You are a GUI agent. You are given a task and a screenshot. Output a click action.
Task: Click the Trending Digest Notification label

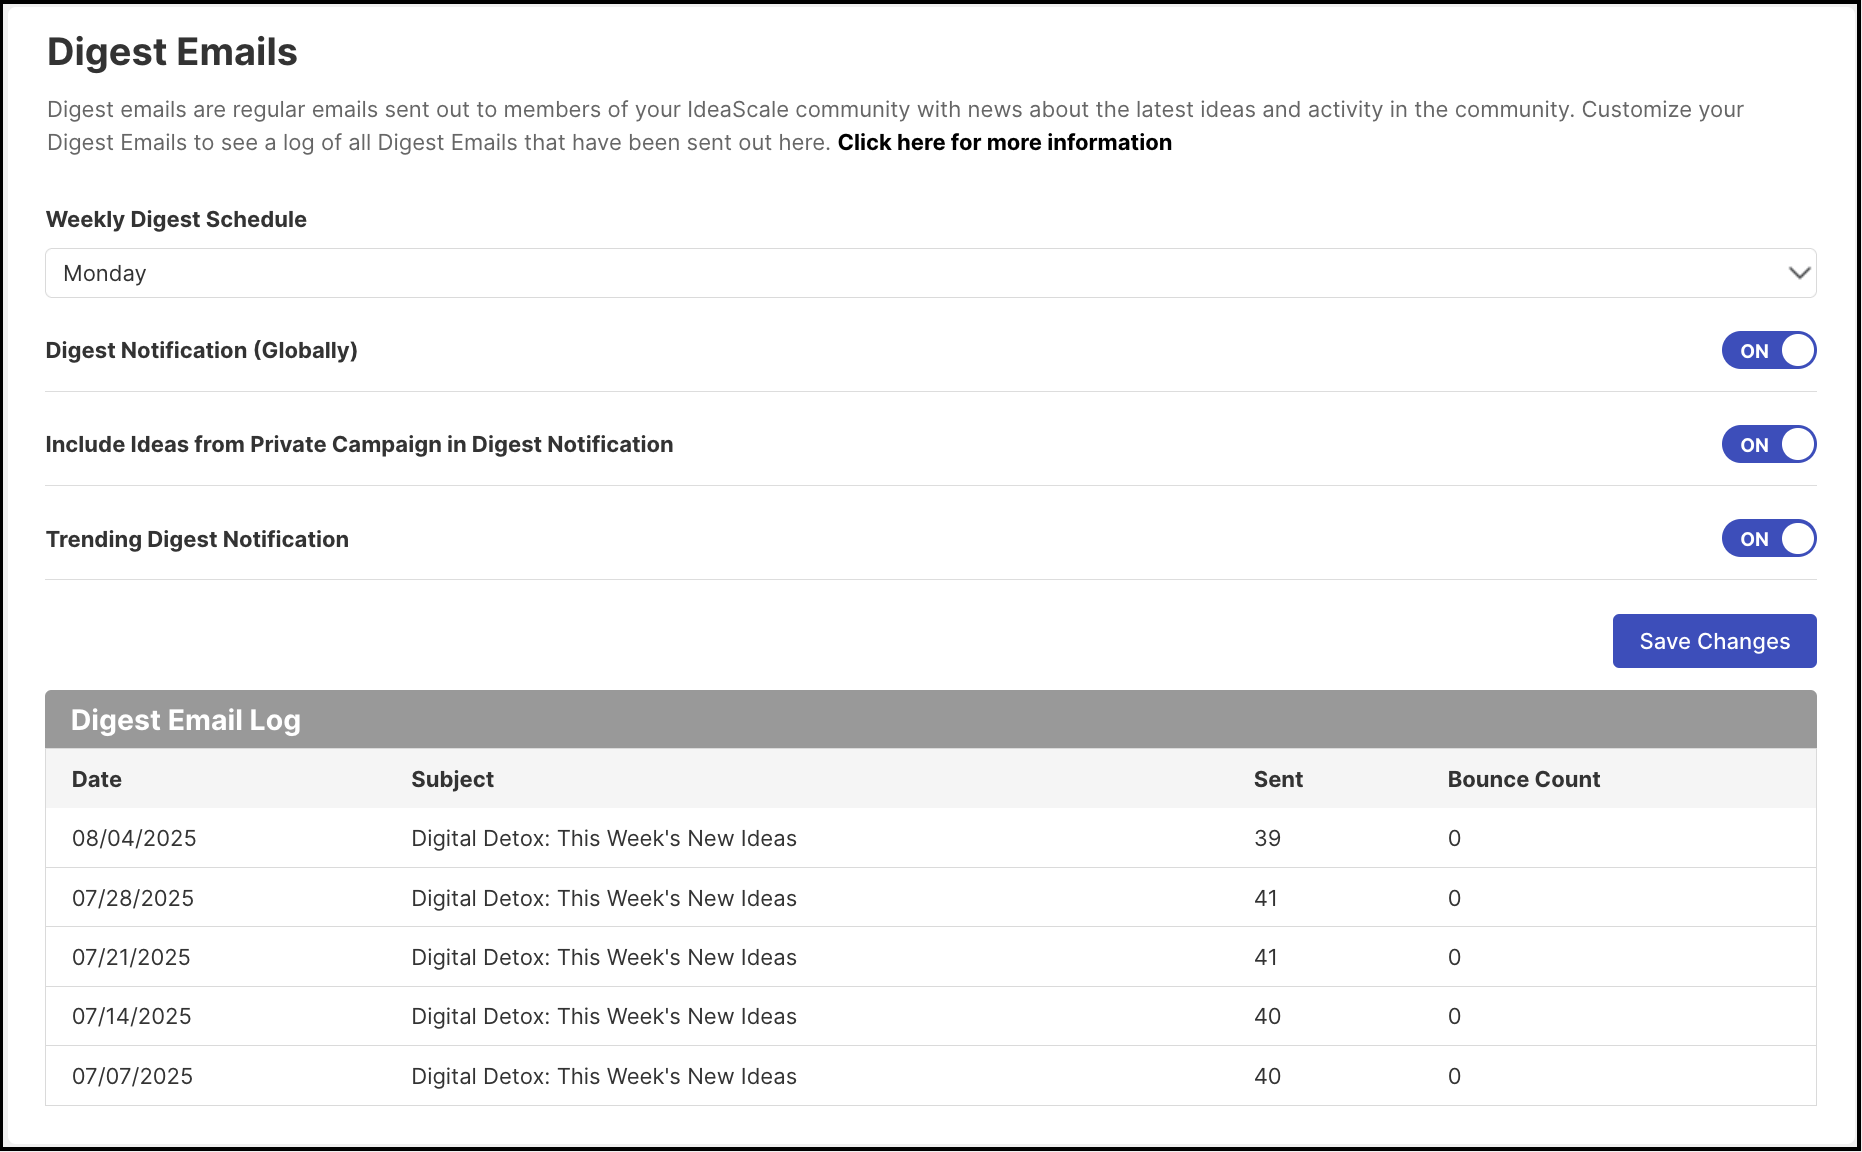click(x=197, y=540)
